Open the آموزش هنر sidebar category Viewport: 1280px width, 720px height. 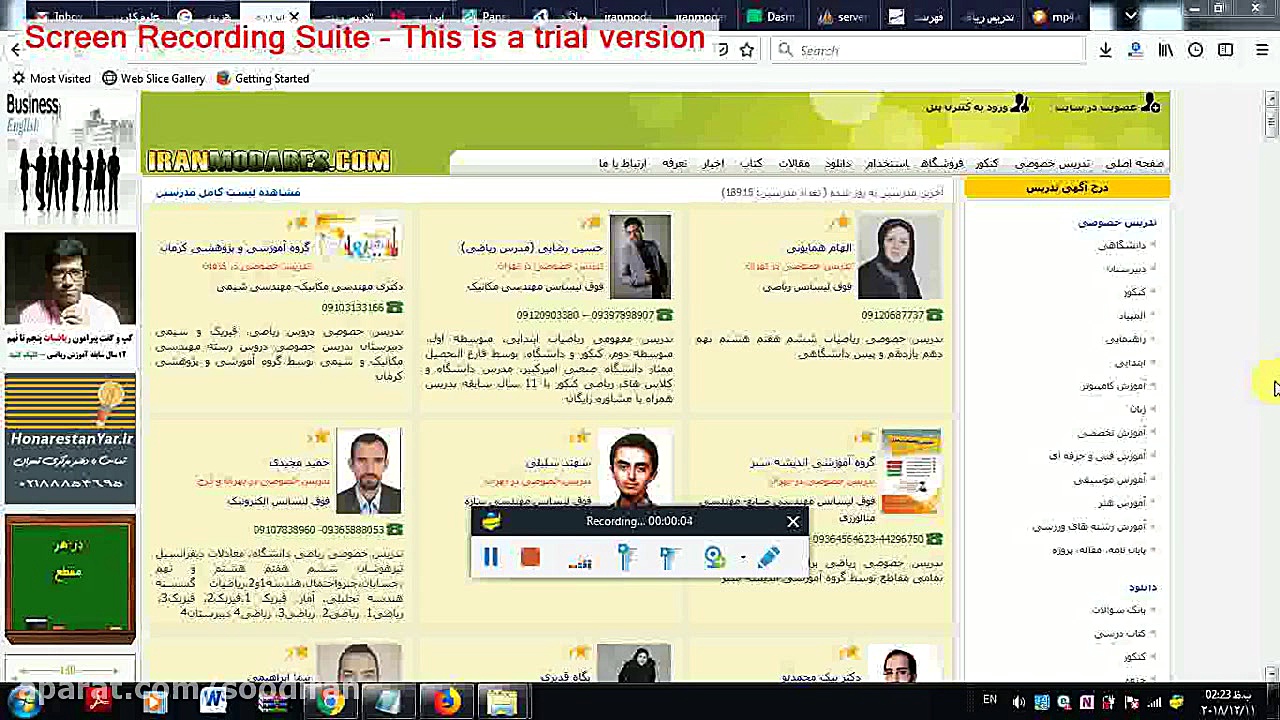click(x=1124, y=503)
